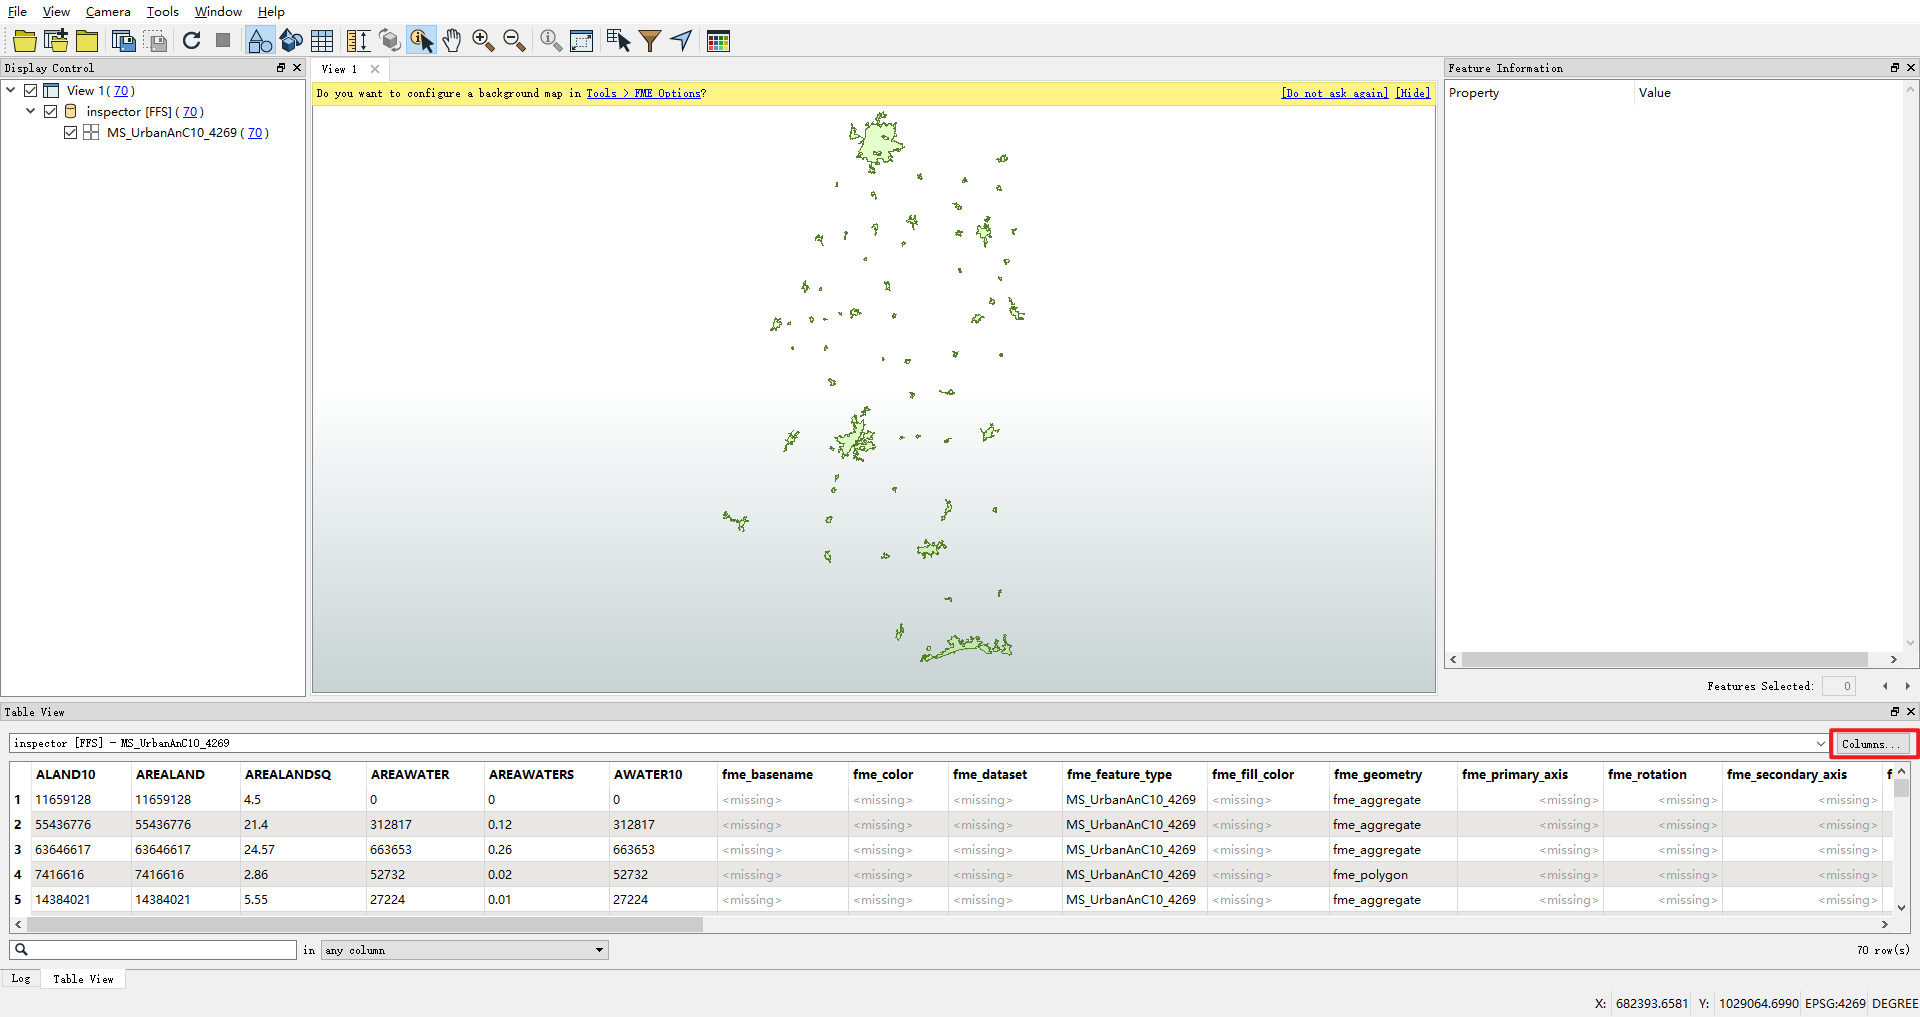Close the View 1 tab
This screenshot has height=1017, width=1920.
coord(375,69)
